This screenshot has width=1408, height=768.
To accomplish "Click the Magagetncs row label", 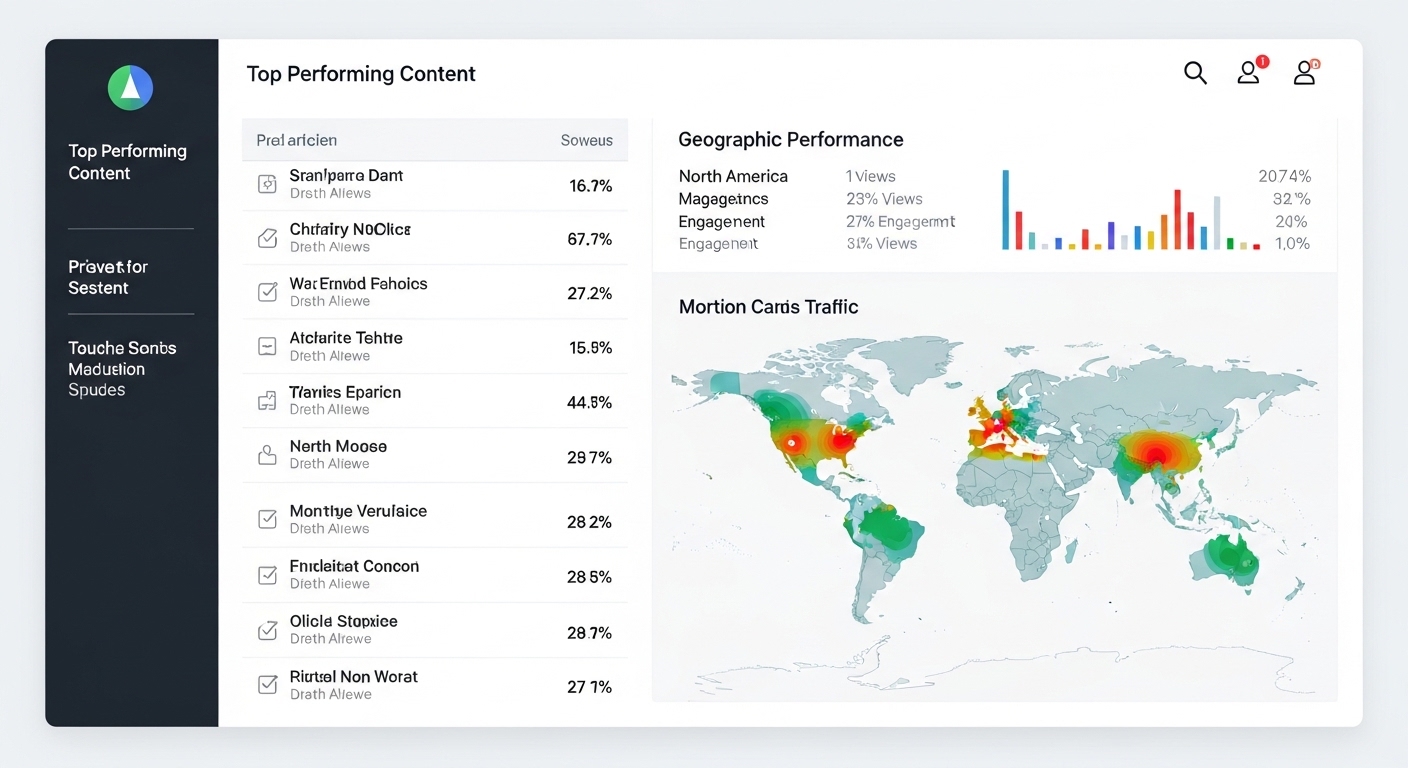I will tap(724, 199).
